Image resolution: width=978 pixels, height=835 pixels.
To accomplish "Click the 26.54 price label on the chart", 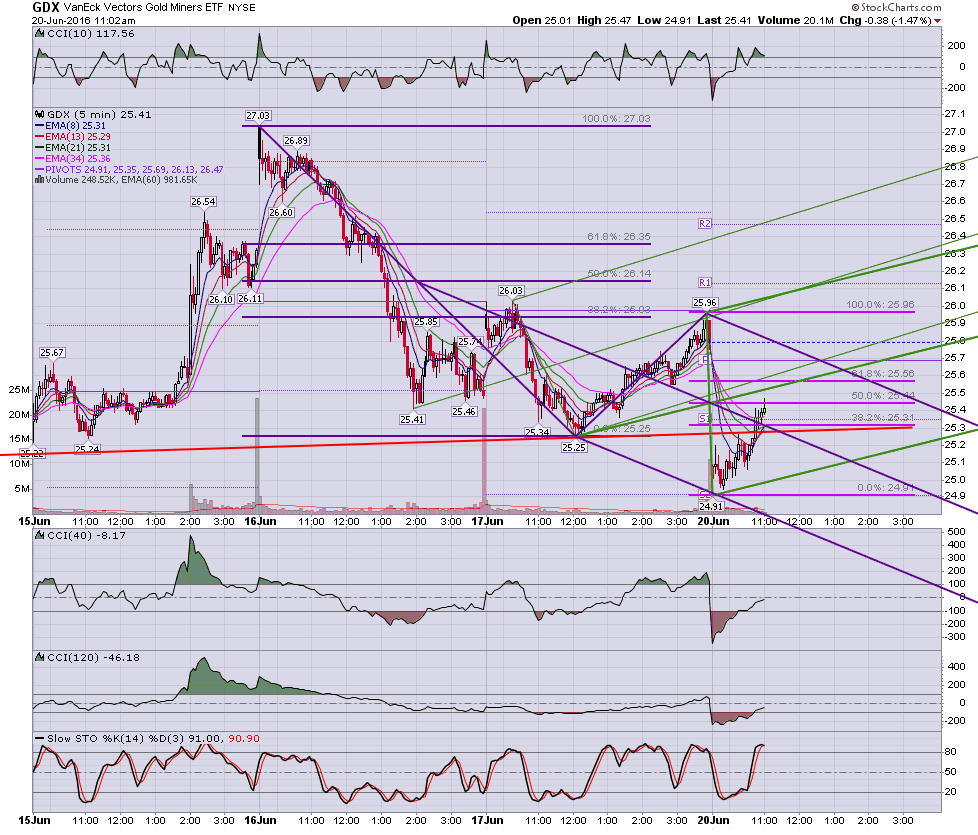I will click(203, 201).
